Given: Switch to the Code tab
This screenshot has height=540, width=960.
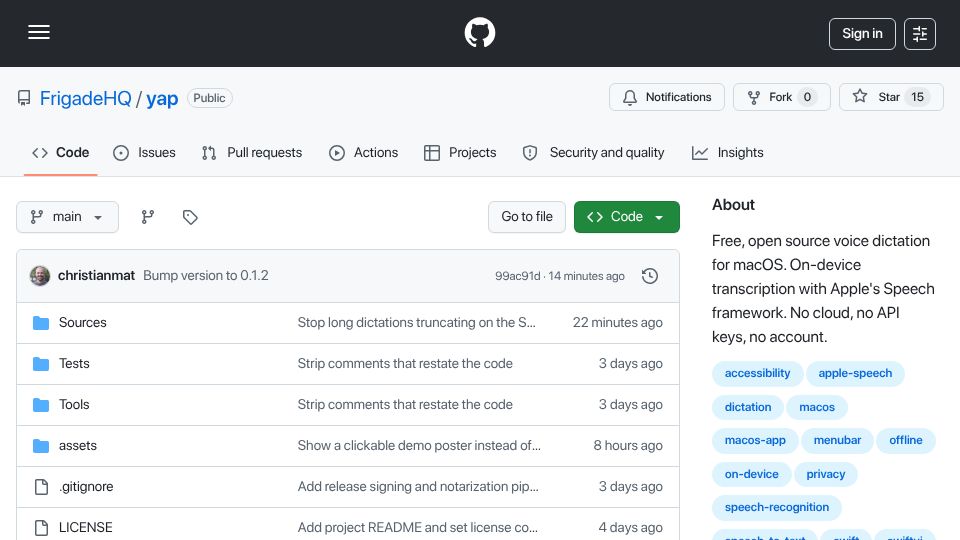Looking at the screenshot, I should point(61,153).
